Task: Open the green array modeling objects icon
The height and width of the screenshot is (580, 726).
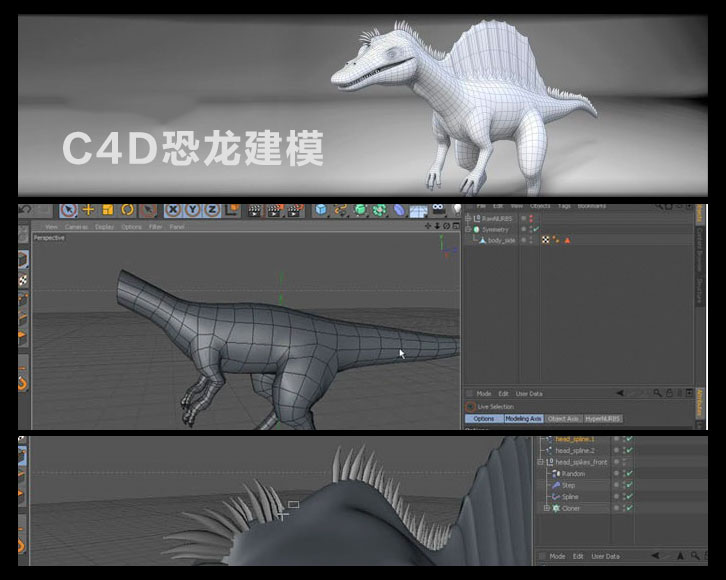Action: click(379, 210)
